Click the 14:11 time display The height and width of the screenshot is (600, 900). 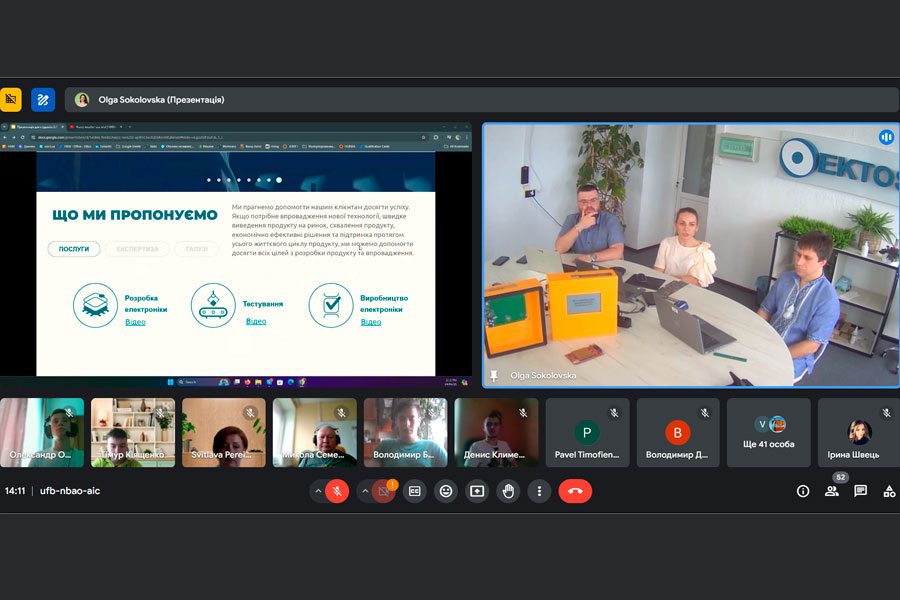15,491
